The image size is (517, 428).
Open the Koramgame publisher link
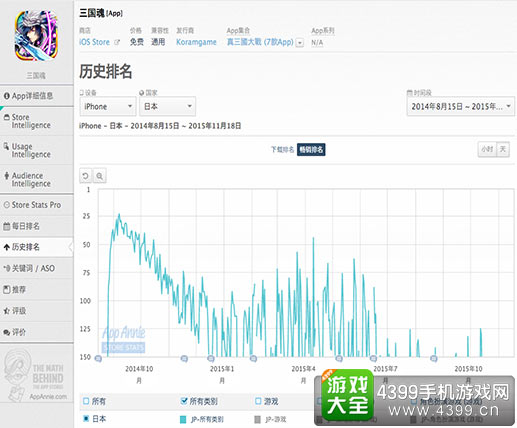(x=196, y=42)
